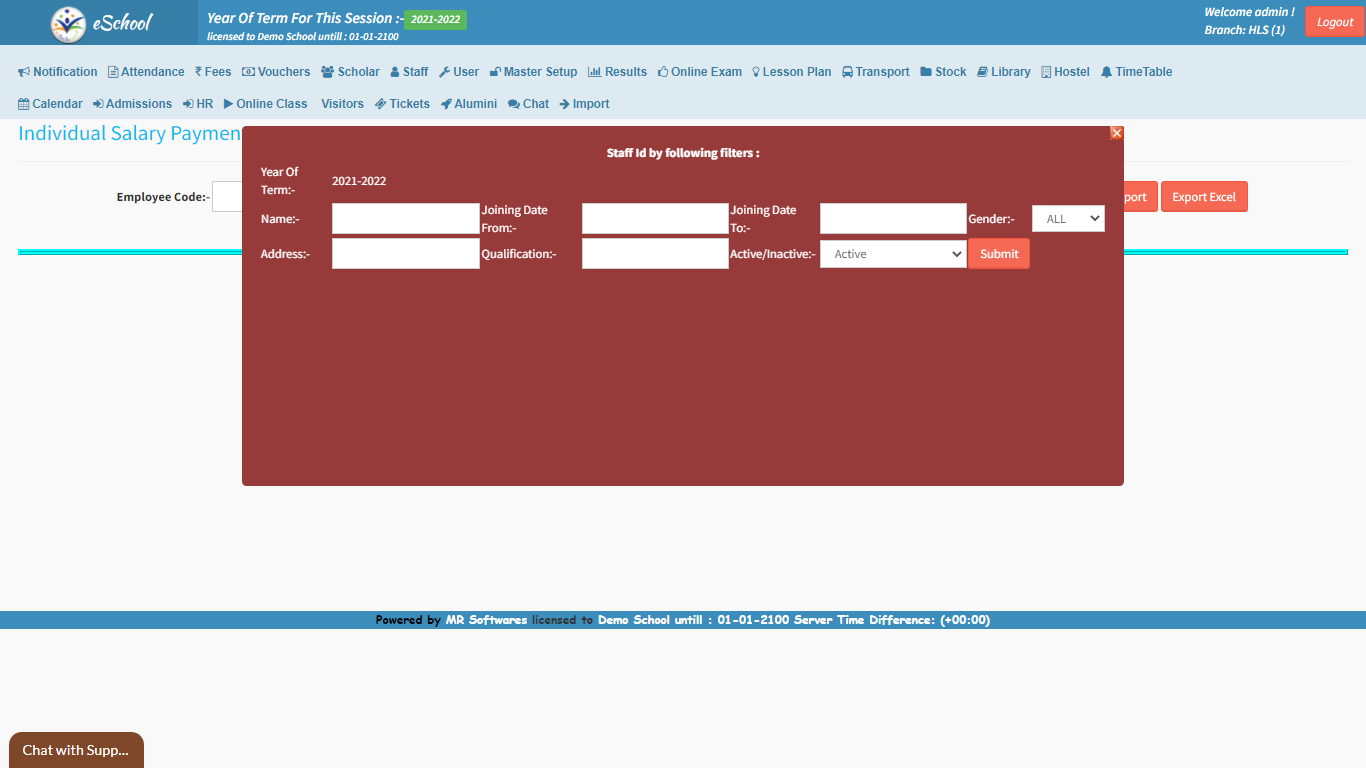1366x768 pixels.
Task: Expand the Gender dropdown
Action: point(1068,219)
